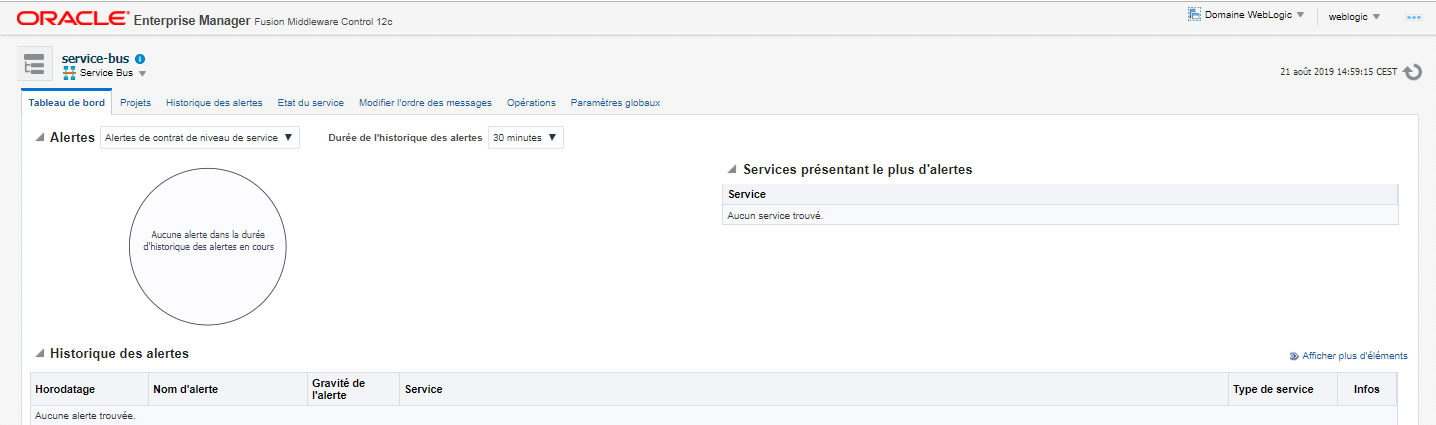Collapse the Alertes section
The height and width of the screenshot is (425, 1436).
[x=40, y=138]
